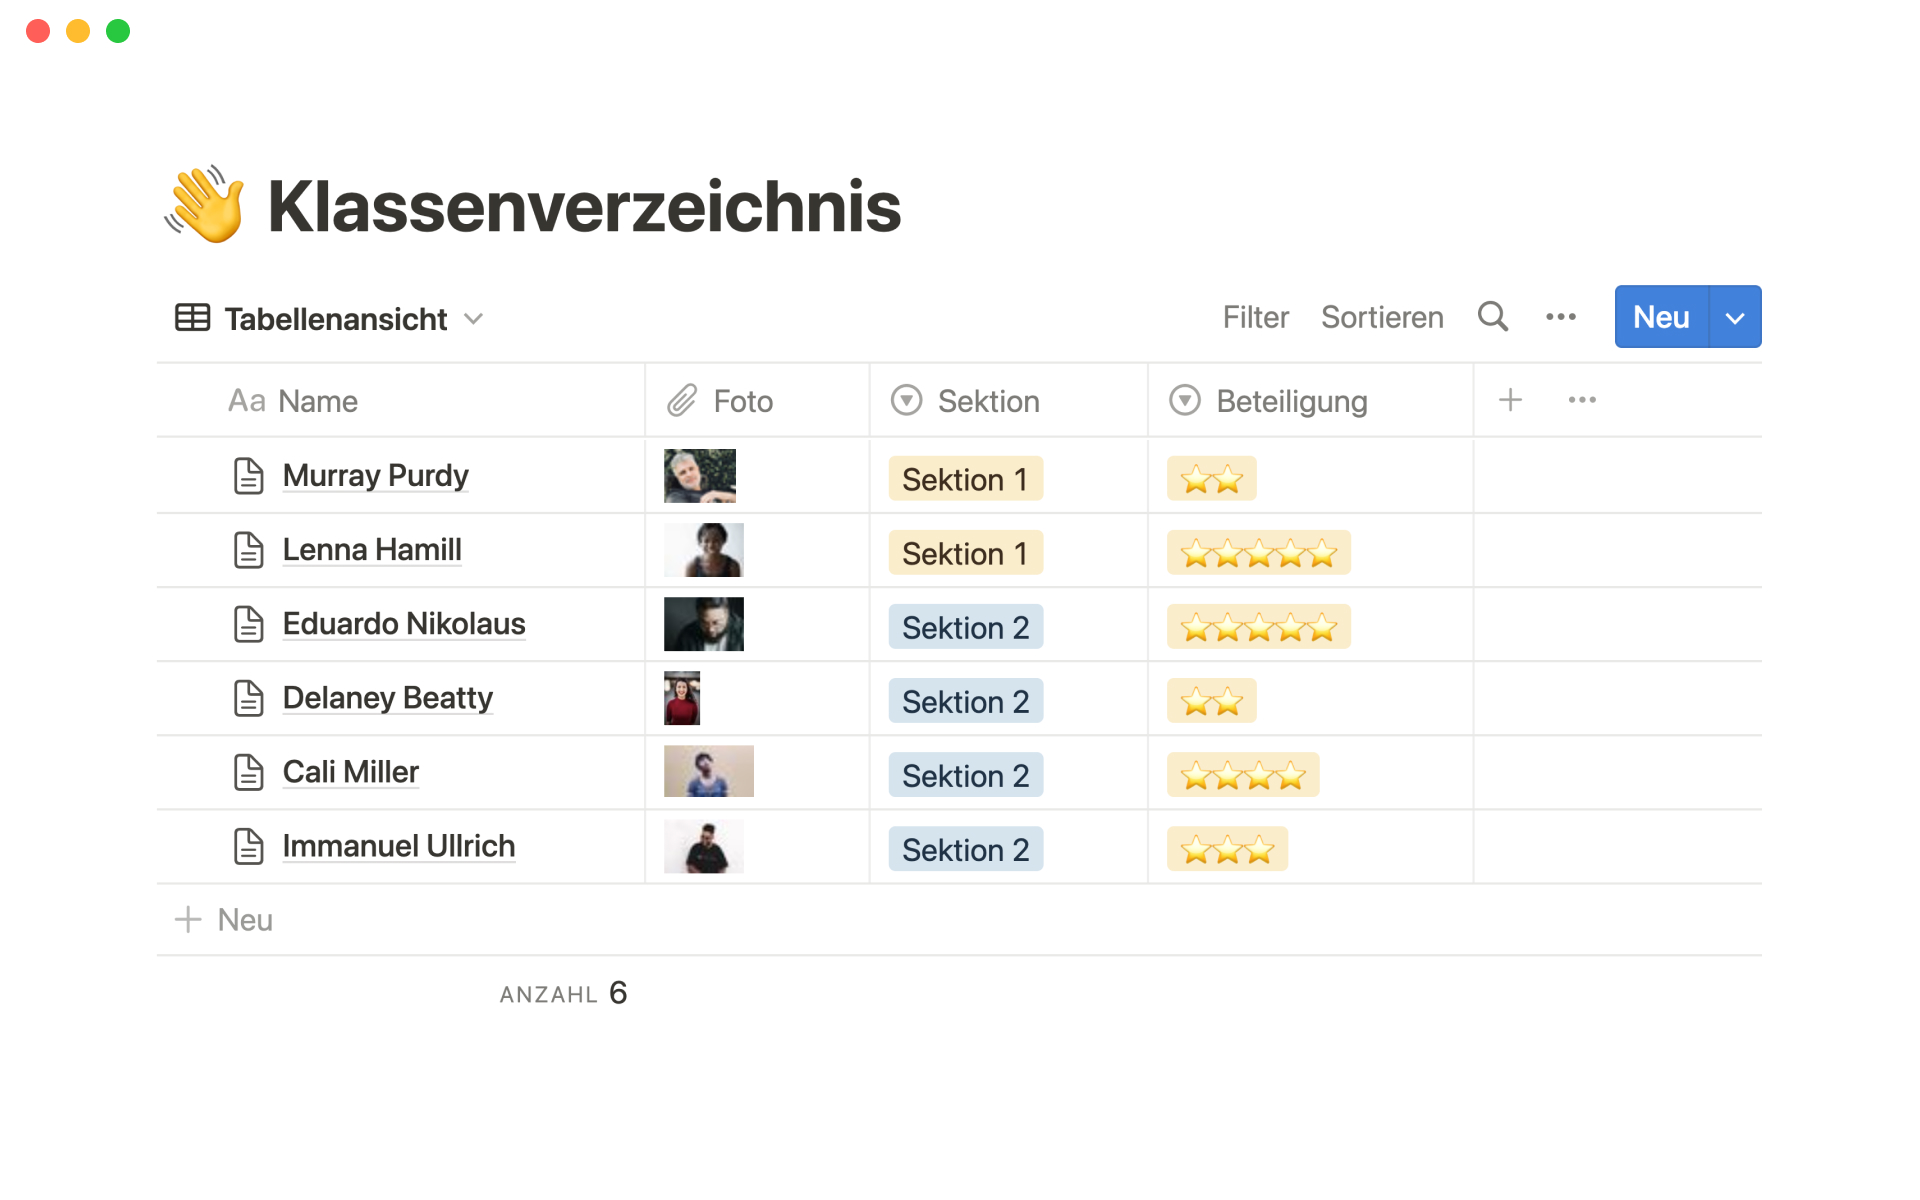Toggle Beteiligung rating for Delaney Beatty
The image size is (1920, 1200).
tap(1212, 697)
